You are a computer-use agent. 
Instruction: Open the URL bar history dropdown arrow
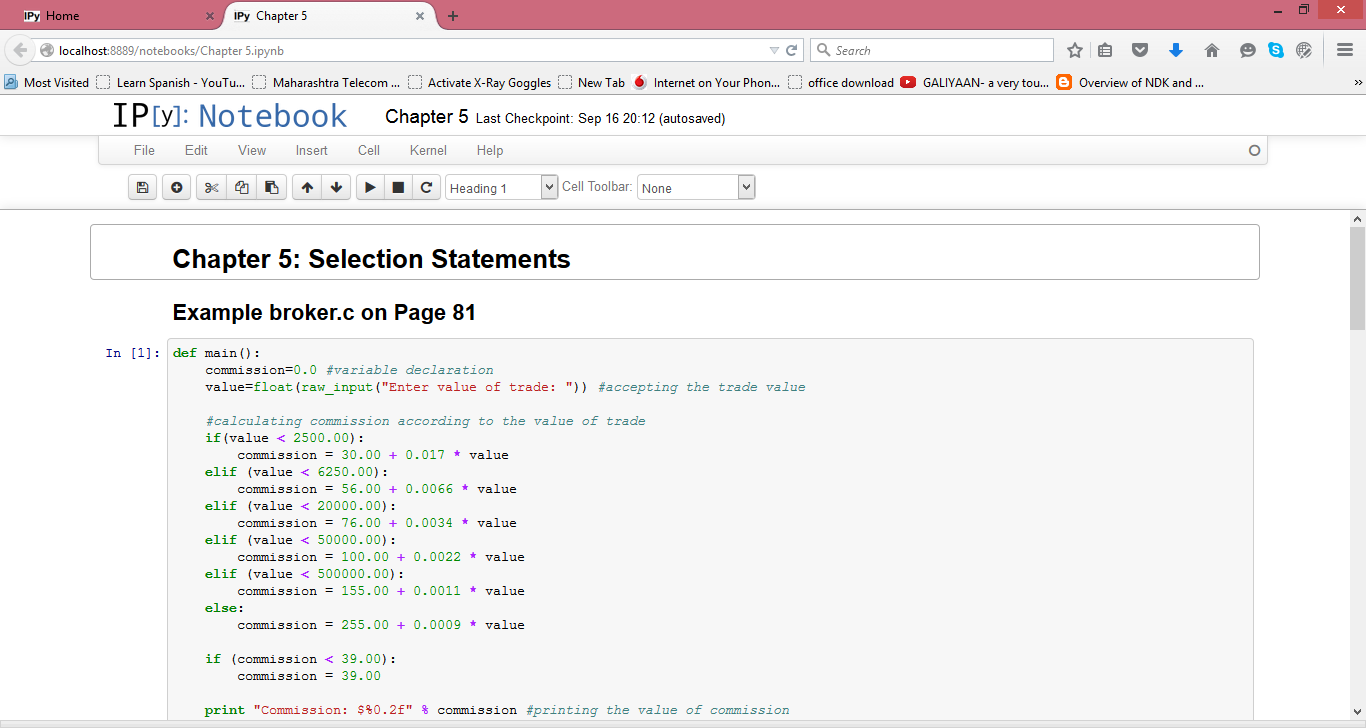click(x=774, y=50)
